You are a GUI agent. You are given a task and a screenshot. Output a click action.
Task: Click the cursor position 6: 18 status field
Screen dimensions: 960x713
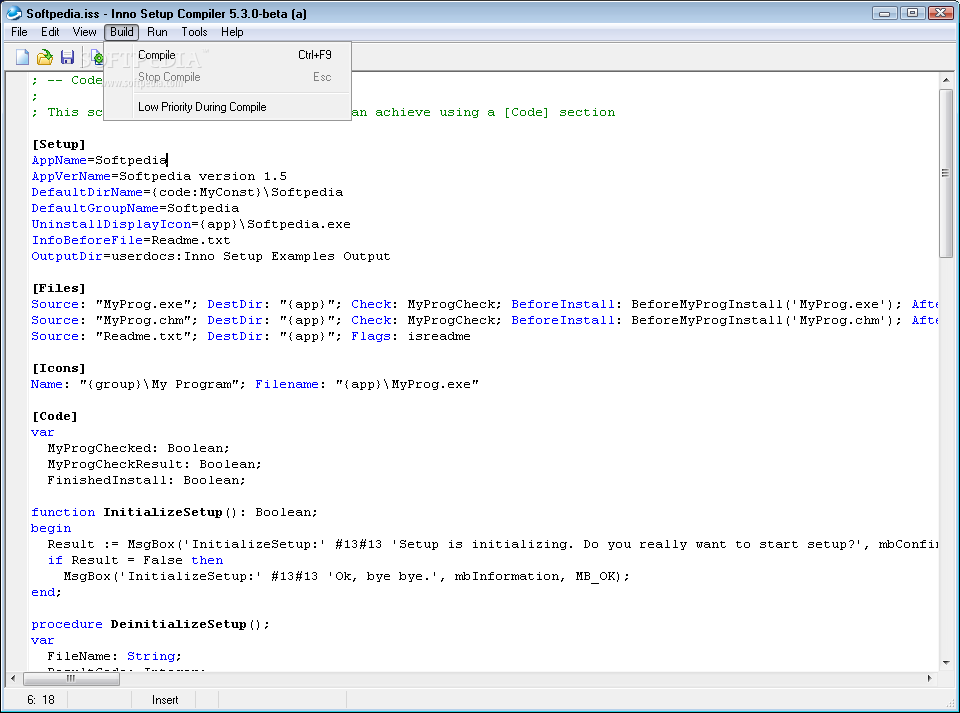coord(40,700)
